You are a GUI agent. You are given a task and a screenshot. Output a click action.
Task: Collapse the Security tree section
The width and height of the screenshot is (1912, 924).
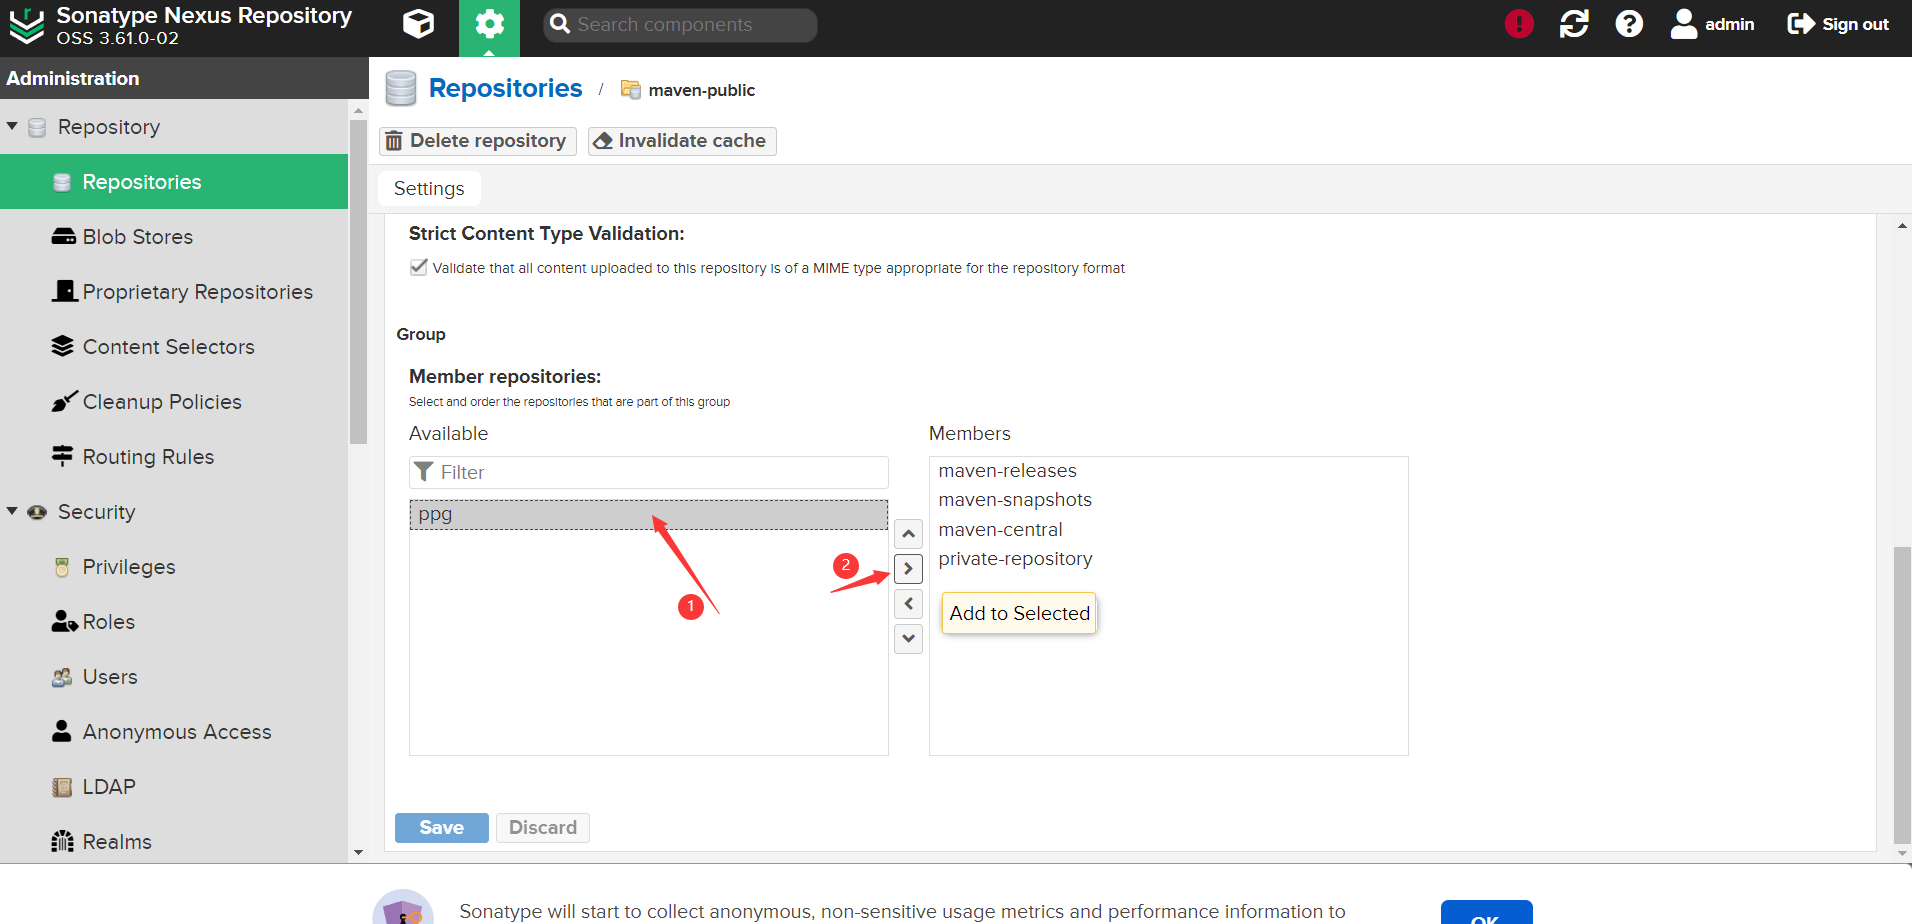pos(12,512)
